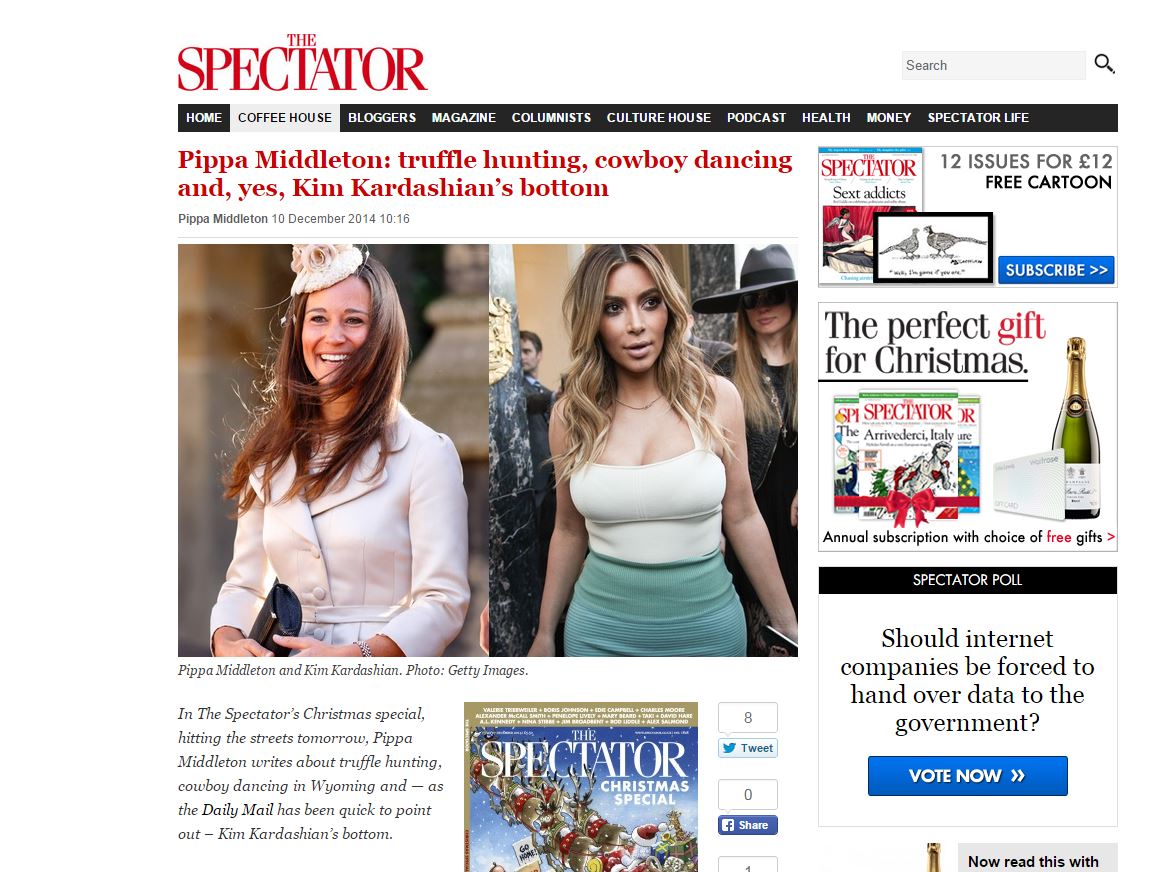Click the Facebook Share button
This screenshot has width=1158, height=872.
point(748,825)
